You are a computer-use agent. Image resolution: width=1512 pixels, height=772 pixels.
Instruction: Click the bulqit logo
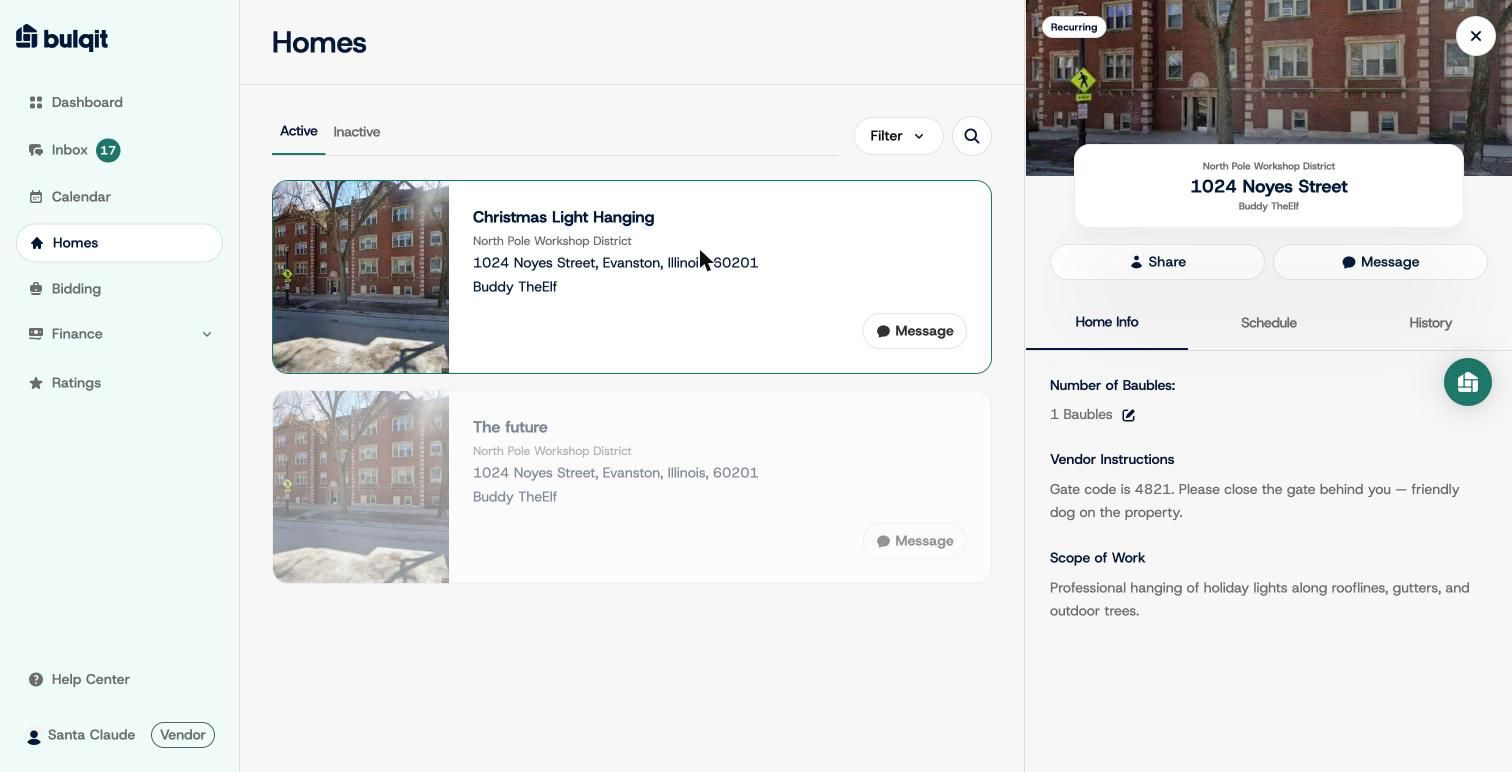[62, 38]
